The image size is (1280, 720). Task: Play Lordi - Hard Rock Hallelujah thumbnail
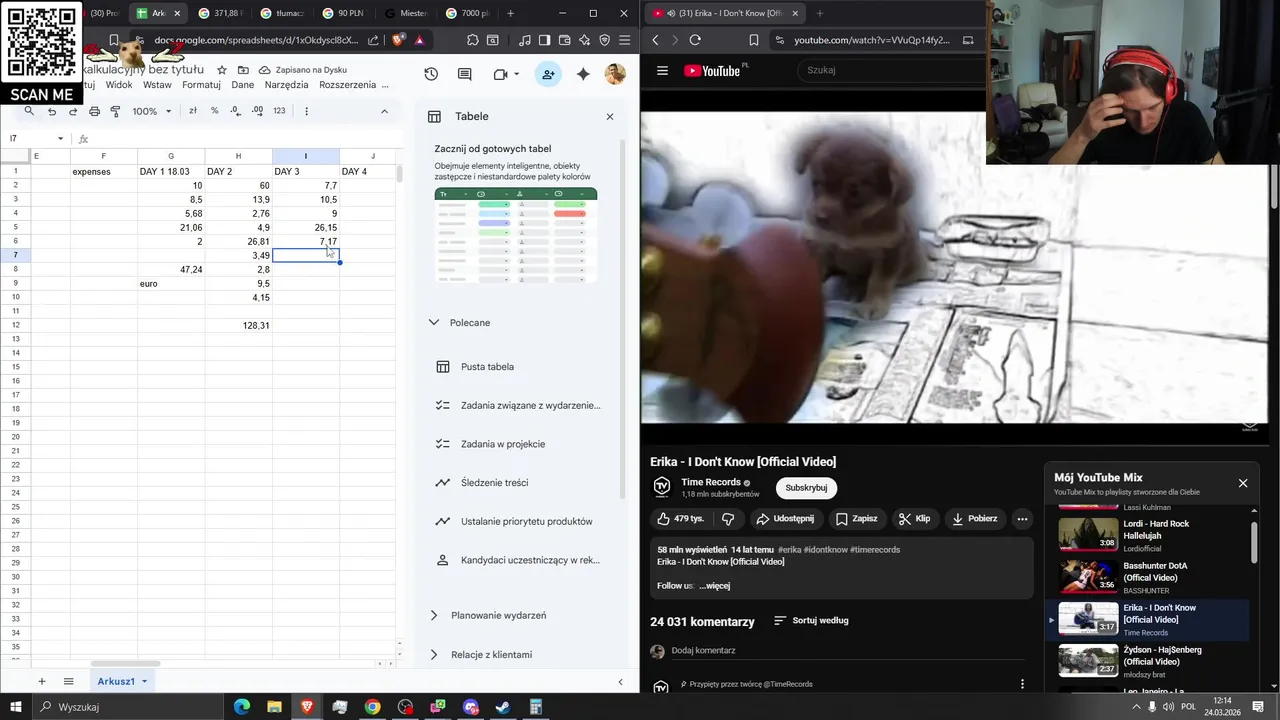tap(1088, 534)
